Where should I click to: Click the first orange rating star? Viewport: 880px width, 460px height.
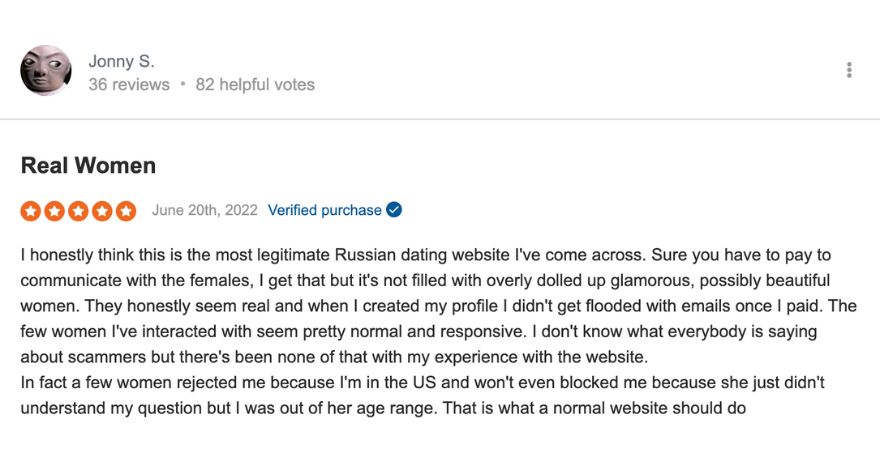point(31,211)
